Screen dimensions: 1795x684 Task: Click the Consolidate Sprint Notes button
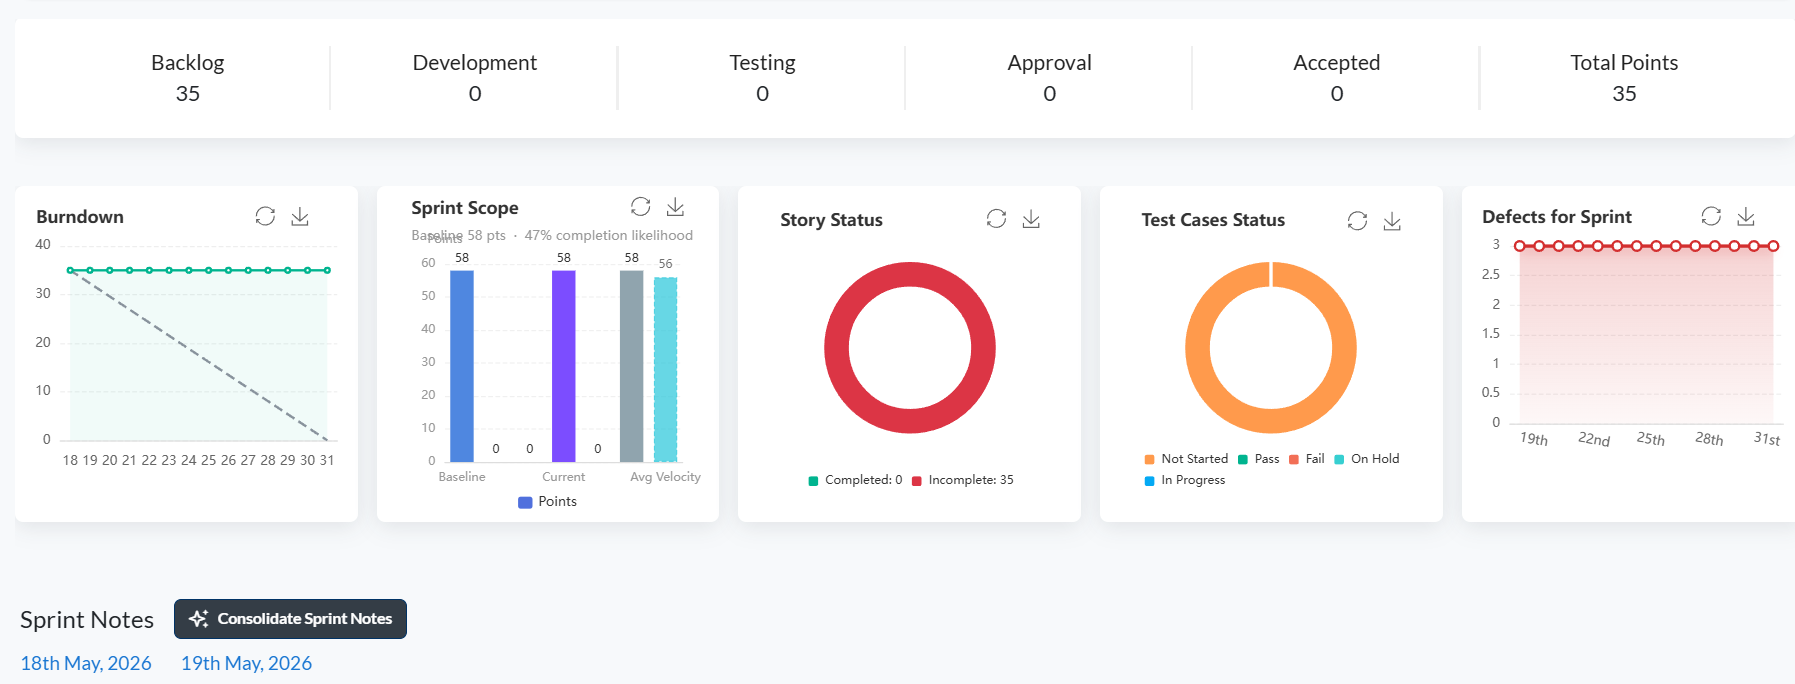coord(290,619)
